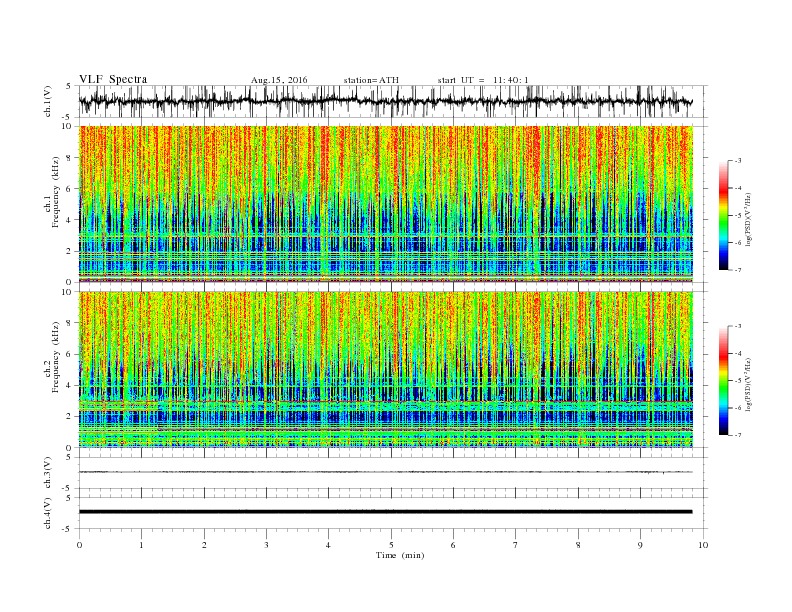Screen dimensions: 792x612
Task: Click the "5" tick label on the Time axis
Action: click(391, 545)
